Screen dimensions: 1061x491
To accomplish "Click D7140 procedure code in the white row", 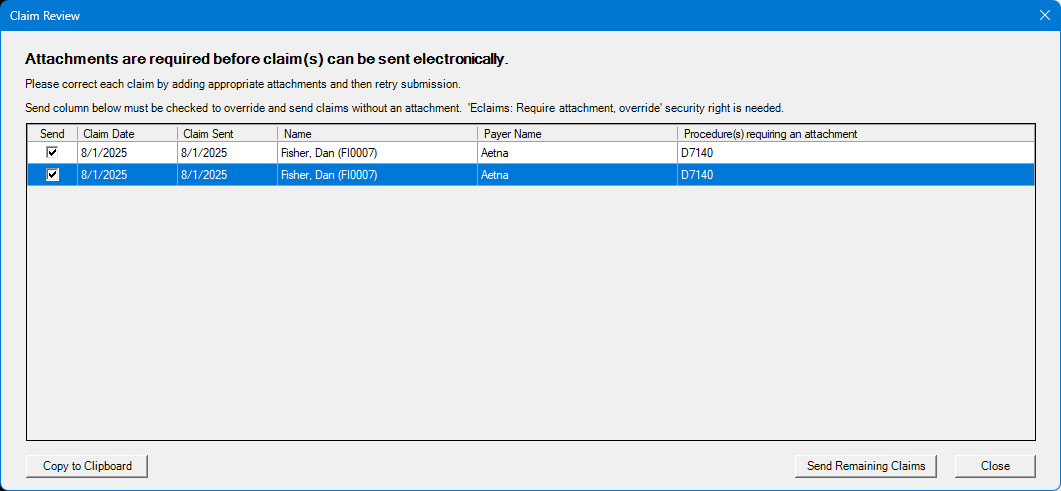I will pos(697,153).
